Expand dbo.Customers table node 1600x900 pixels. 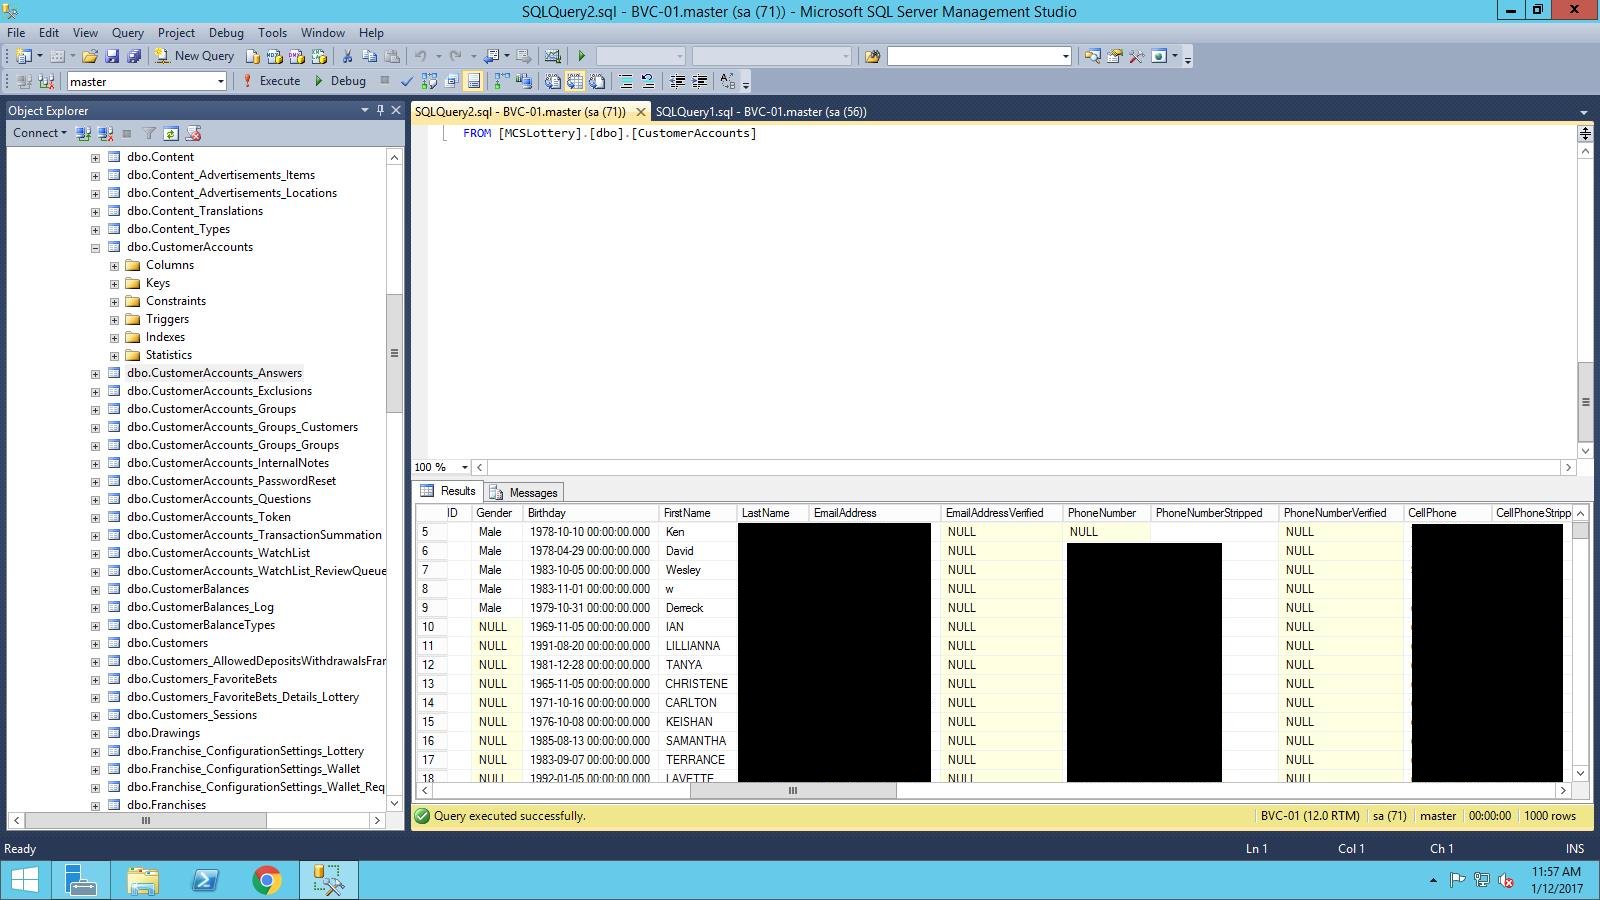(x=95, y=643)
